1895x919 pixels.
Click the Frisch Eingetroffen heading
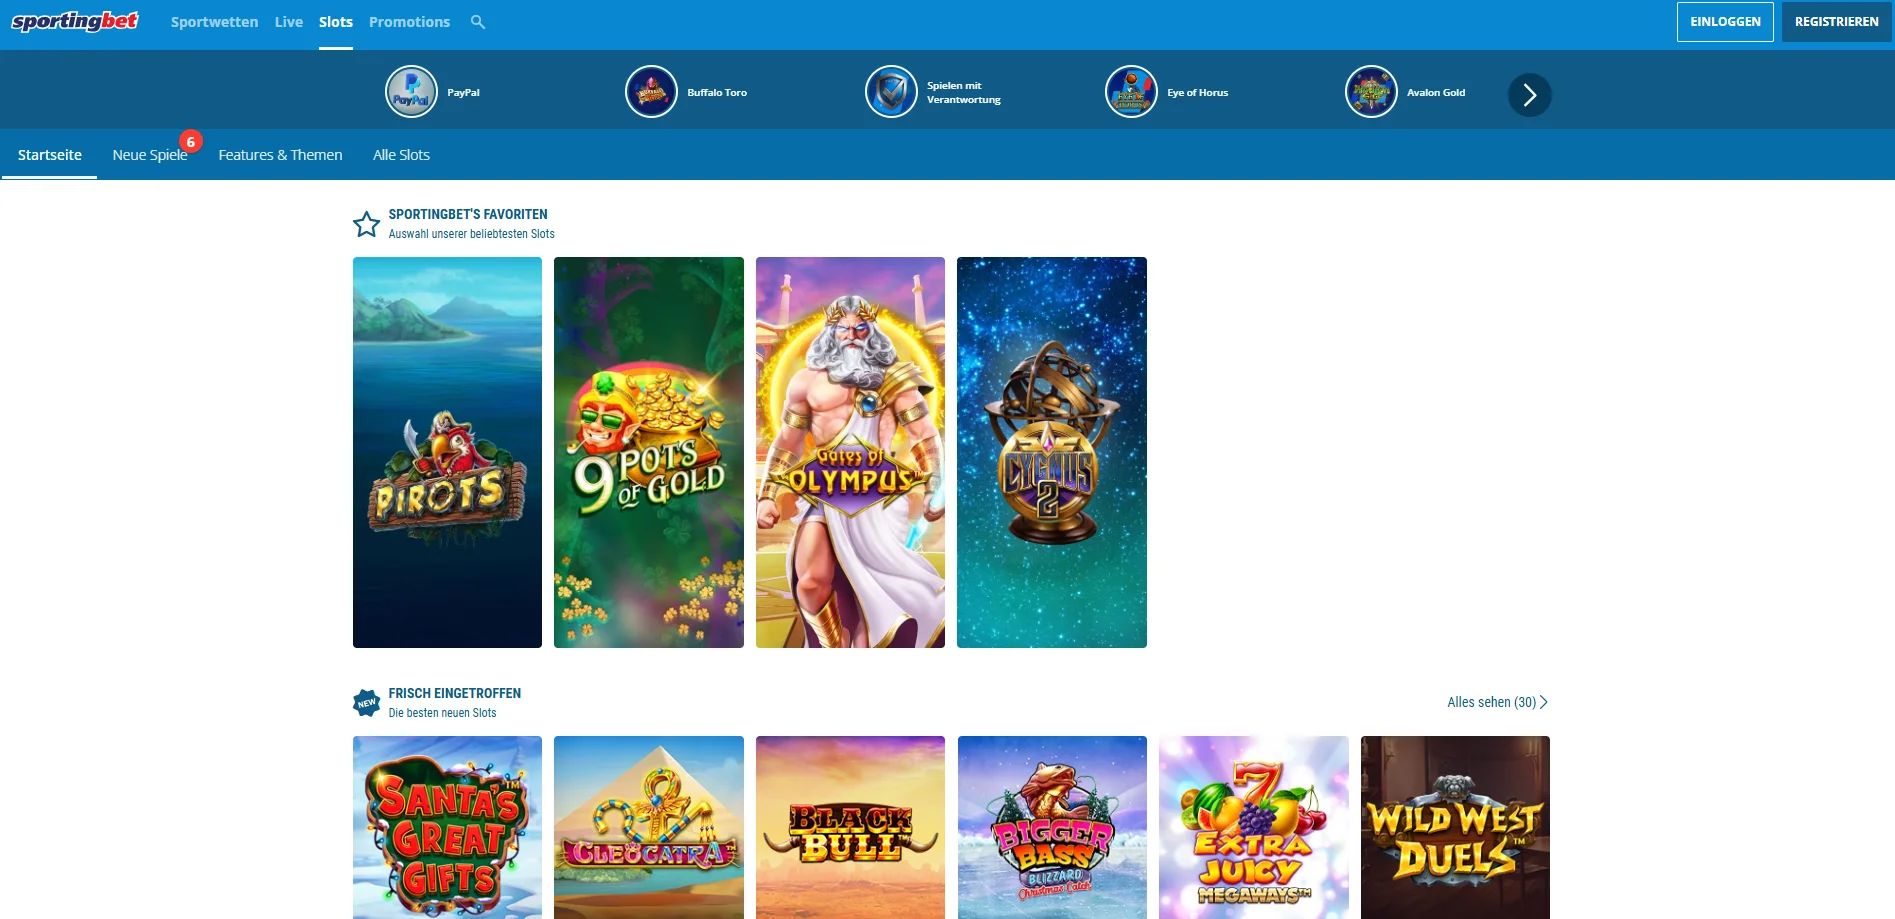pyautogui.click(x=455, y=693)
